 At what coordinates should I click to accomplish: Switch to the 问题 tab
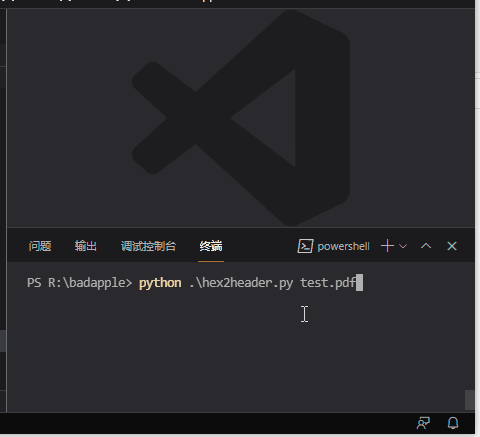click(x=40, y=246)
